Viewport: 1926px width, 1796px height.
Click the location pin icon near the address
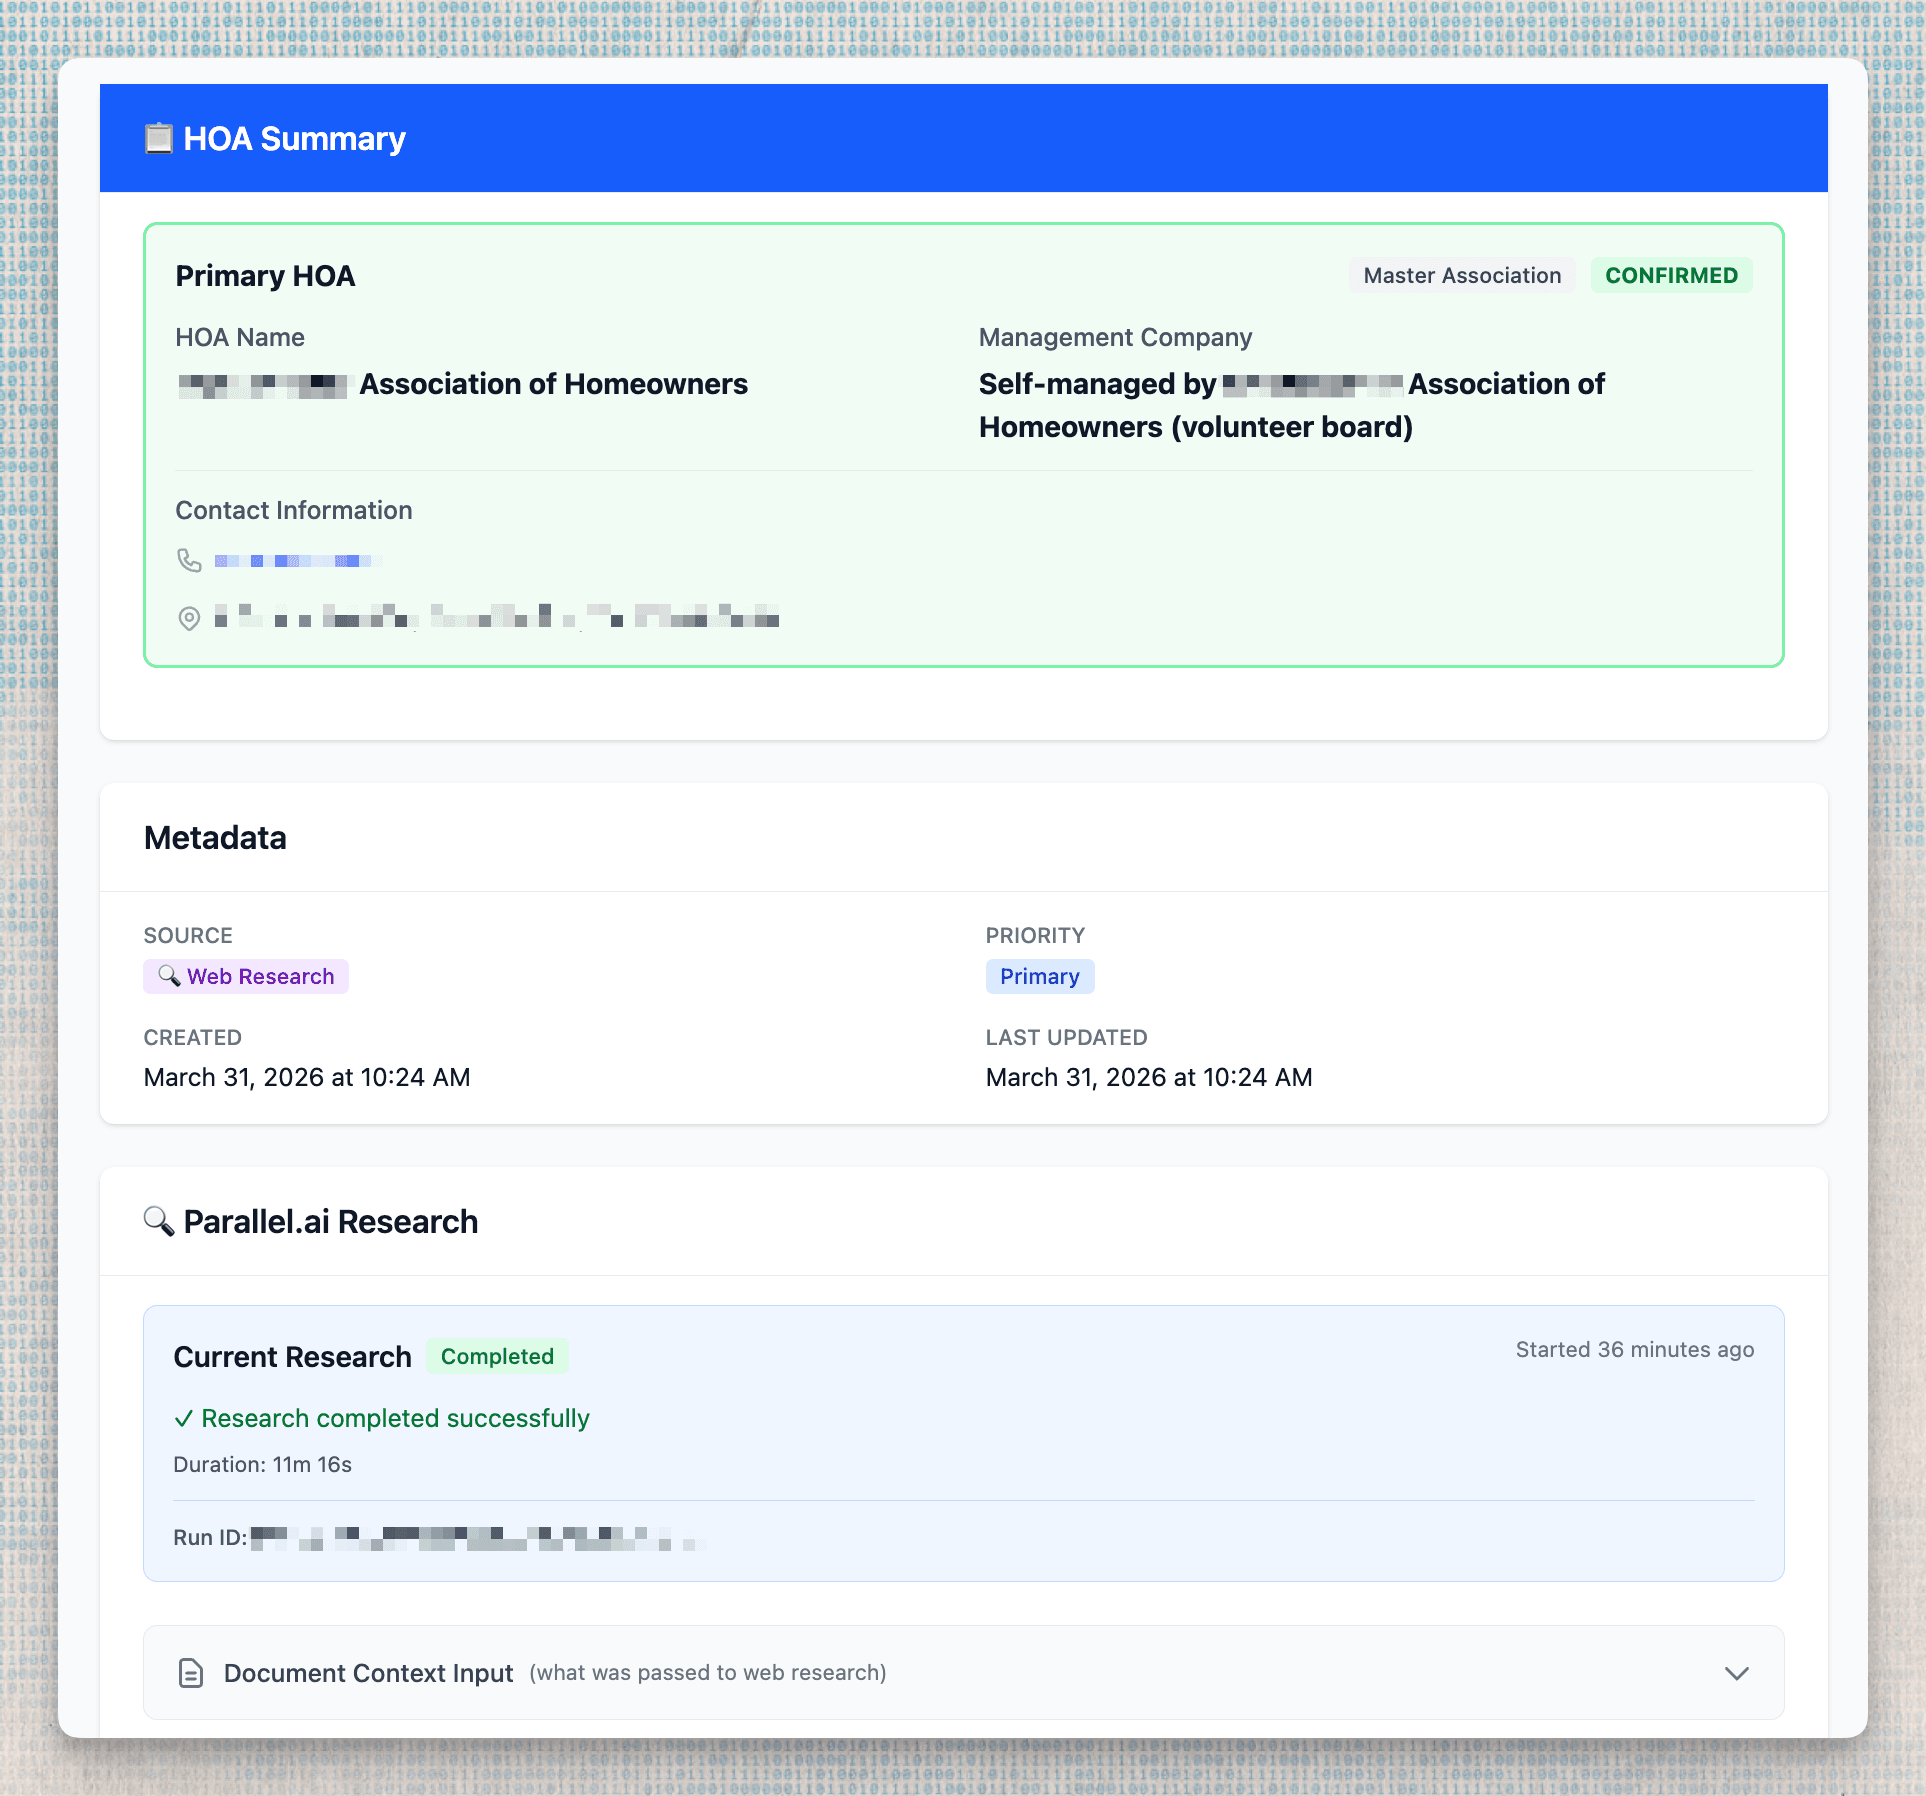click(x=190, y=618)
